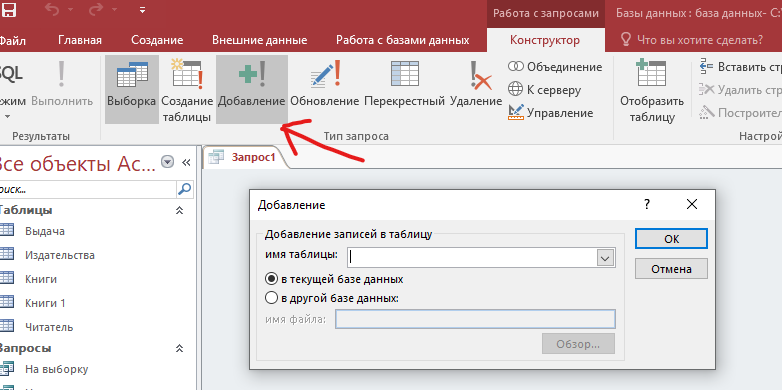The image size is (782, 390).
Task: Close the Добавление dialog
Action: coord(691,204)
